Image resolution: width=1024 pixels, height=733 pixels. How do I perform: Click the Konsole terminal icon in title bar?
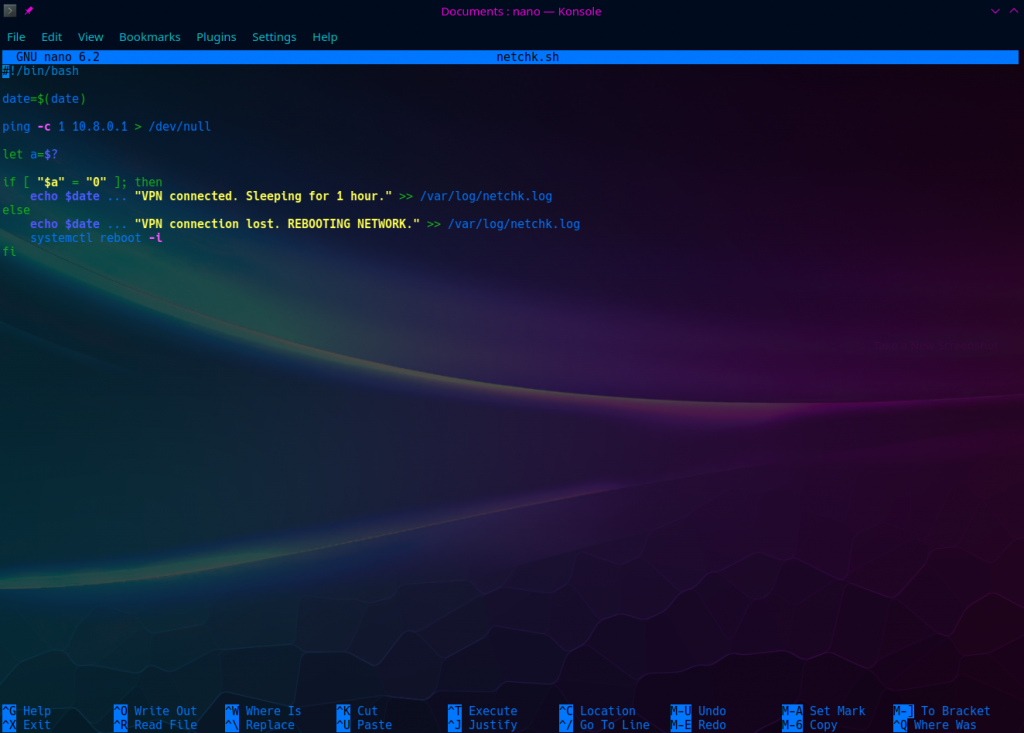point(10,10)
